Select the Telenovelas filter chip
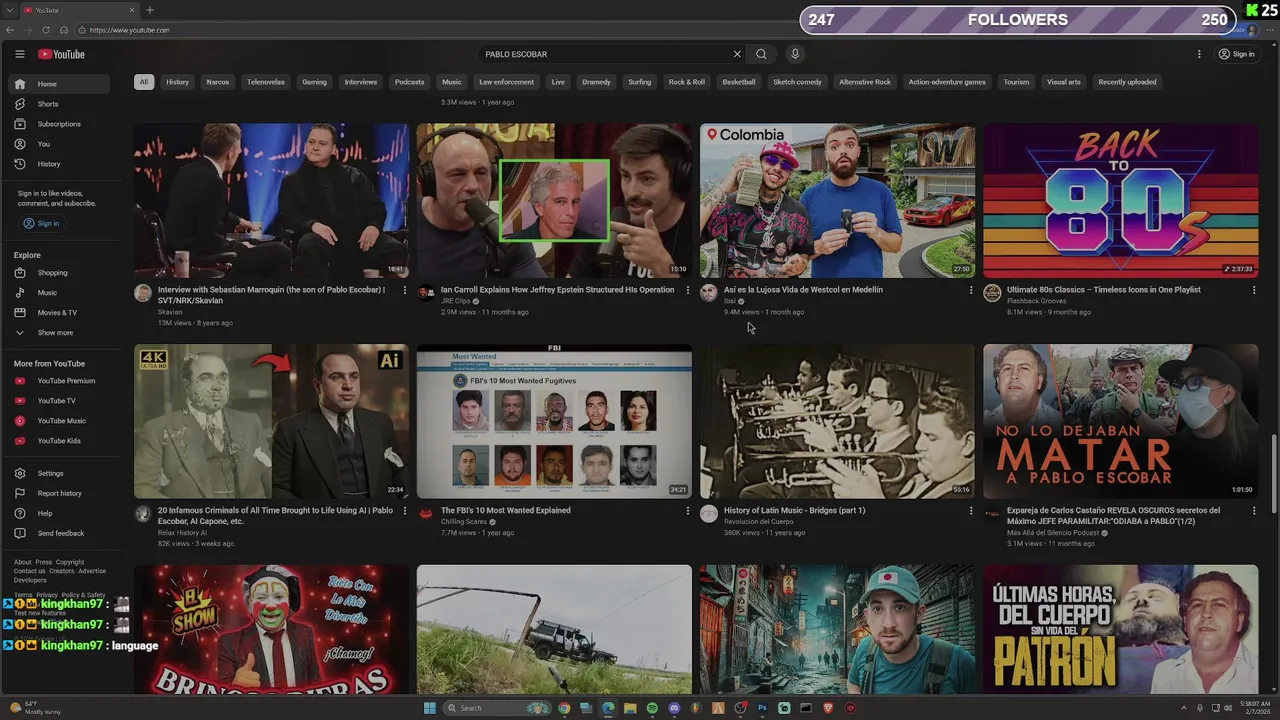The image size is (1280, 720). click(266, 82)
